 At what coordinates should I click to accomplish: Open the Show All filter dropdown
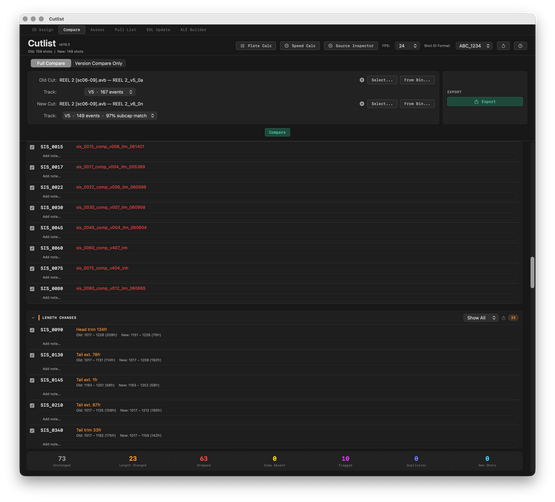(481, 318)
